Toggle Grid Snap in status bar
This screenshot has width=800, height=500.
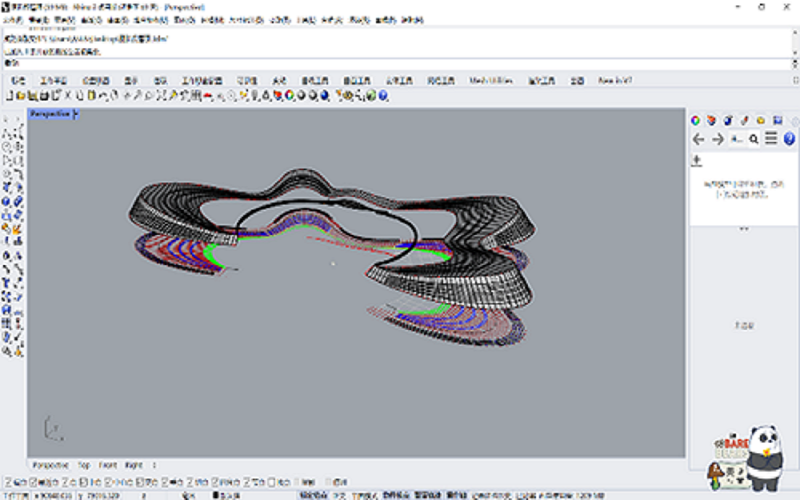pos(313,495)
